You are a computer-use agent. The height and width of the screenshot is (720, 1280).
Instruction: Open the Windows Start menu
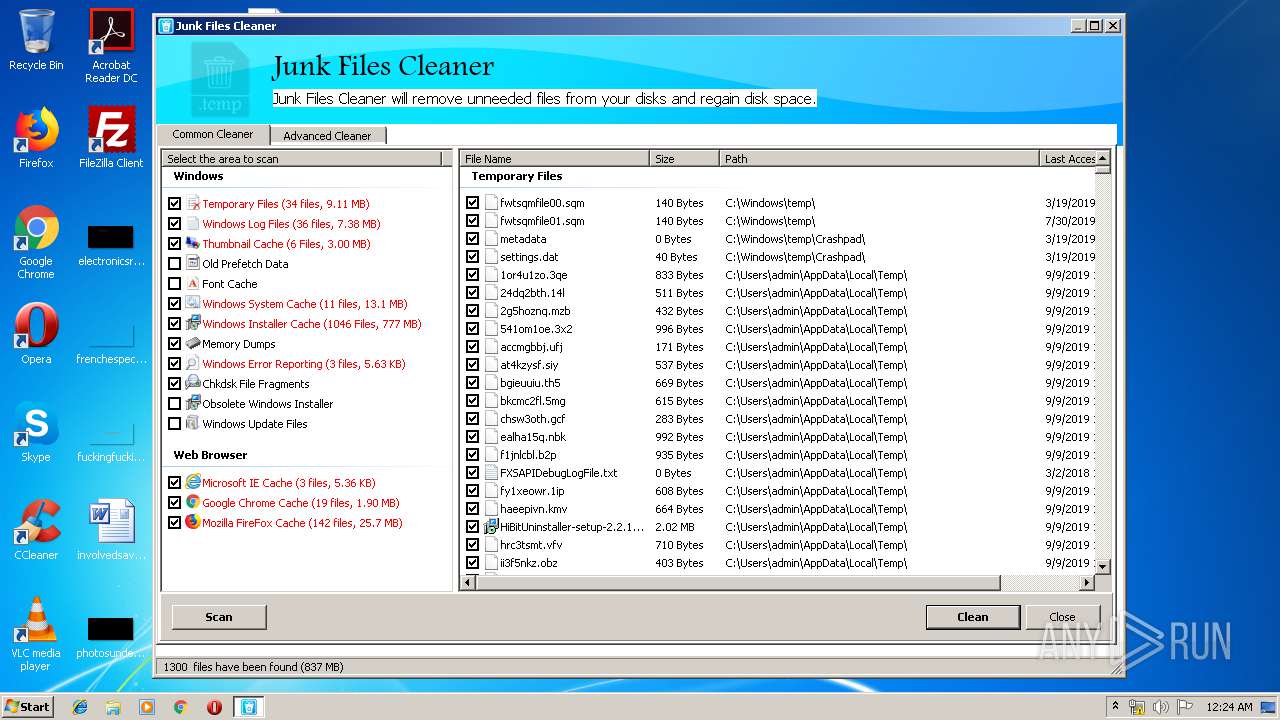pyautogui.click(x=28, y=707)
